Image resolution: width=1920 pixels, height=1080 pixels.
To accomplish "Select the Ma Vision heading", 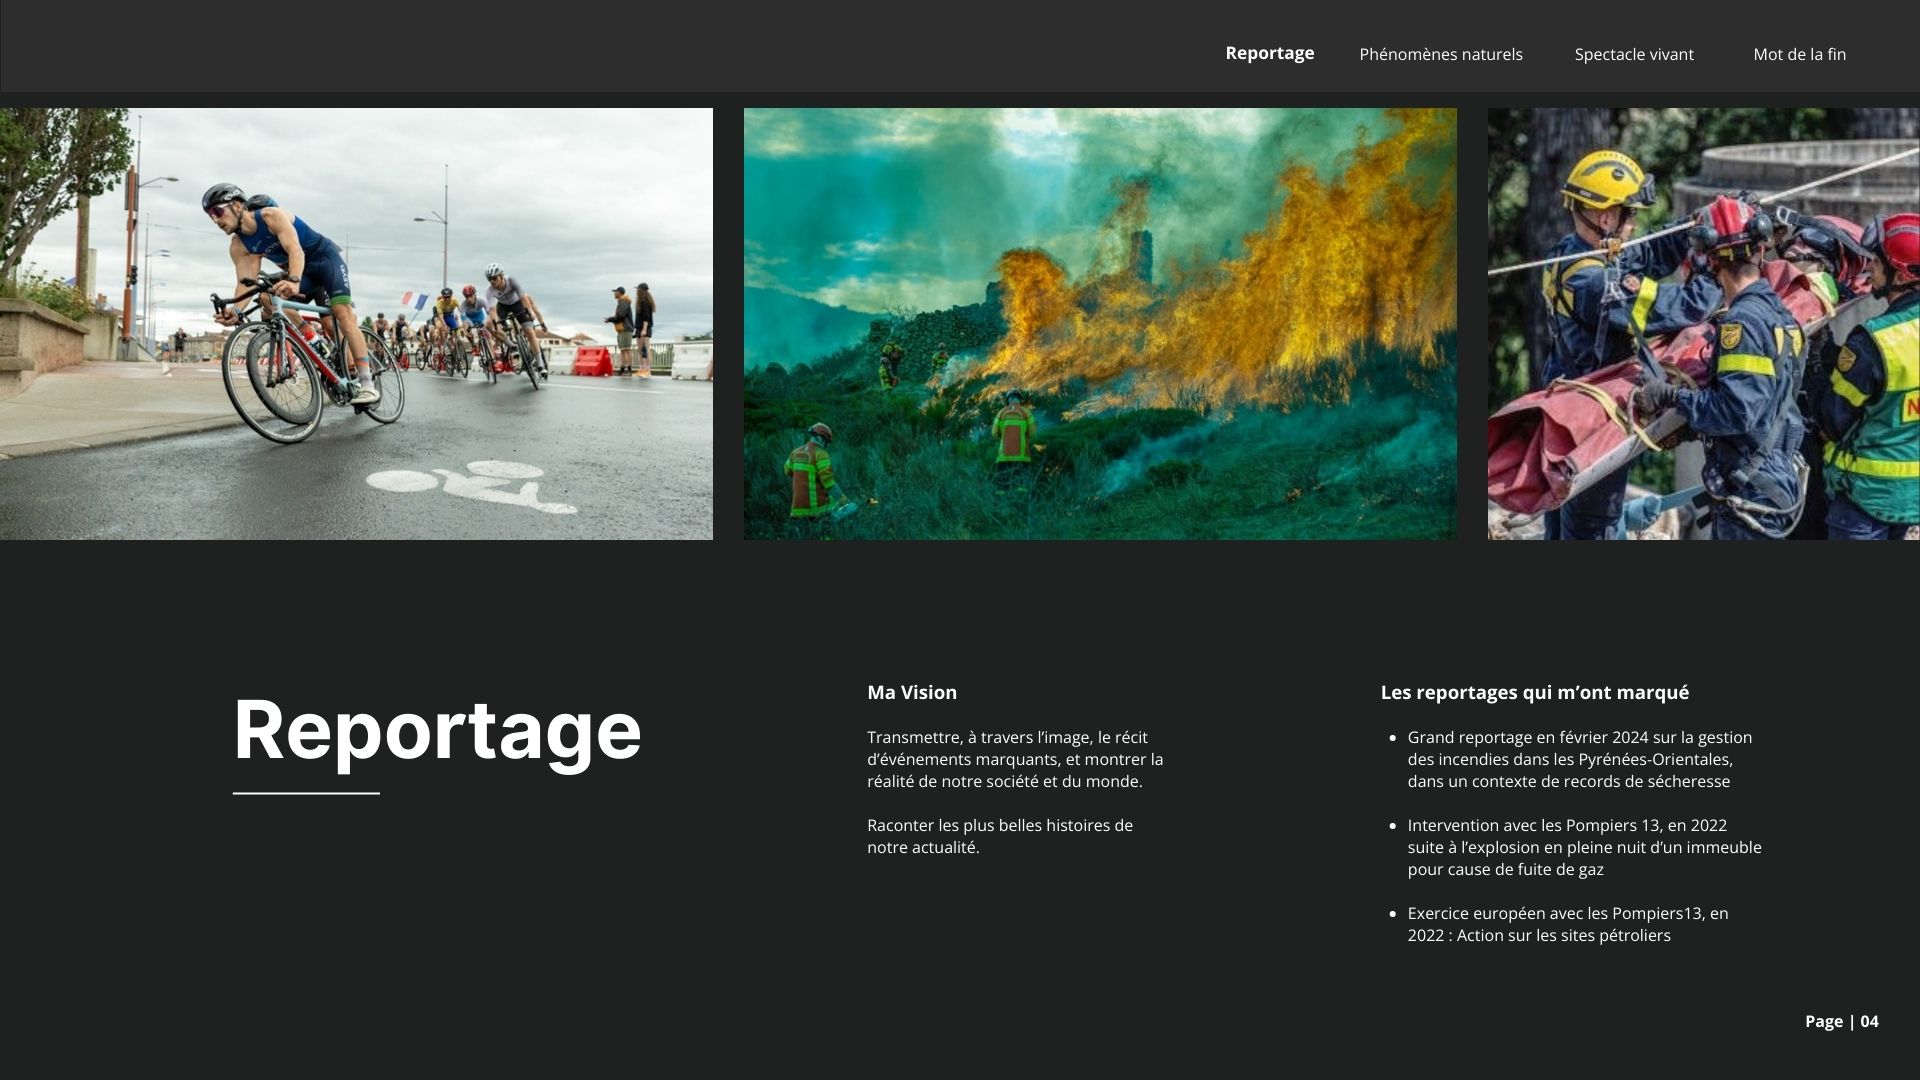I will click(x=912, y=692).
